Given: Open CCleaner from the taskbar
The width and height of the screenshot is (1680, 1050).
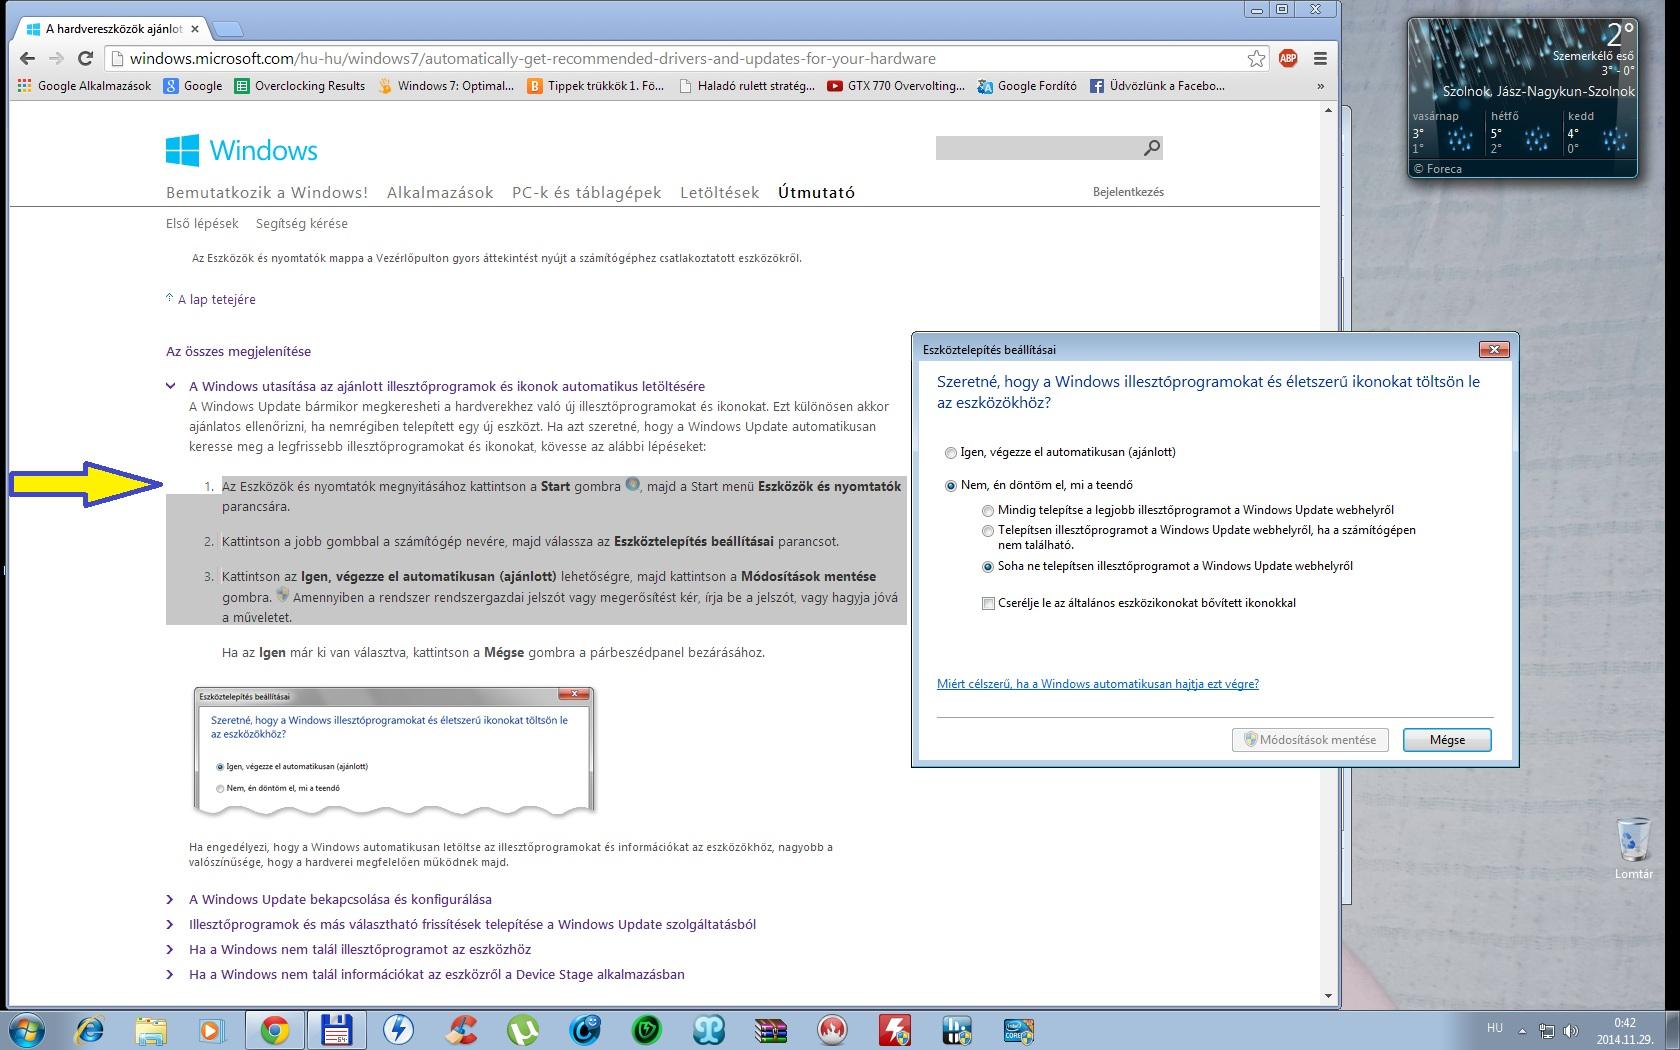Looking at the screenshot, I should point(461,1029).
